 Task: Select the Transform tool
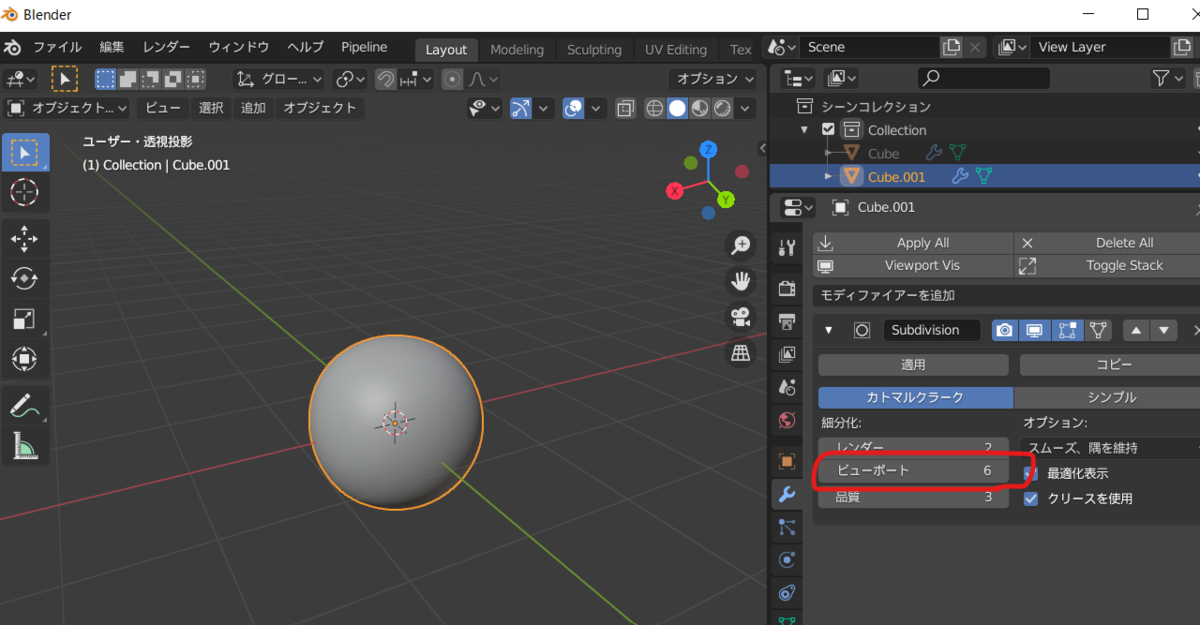pos(24,358)
